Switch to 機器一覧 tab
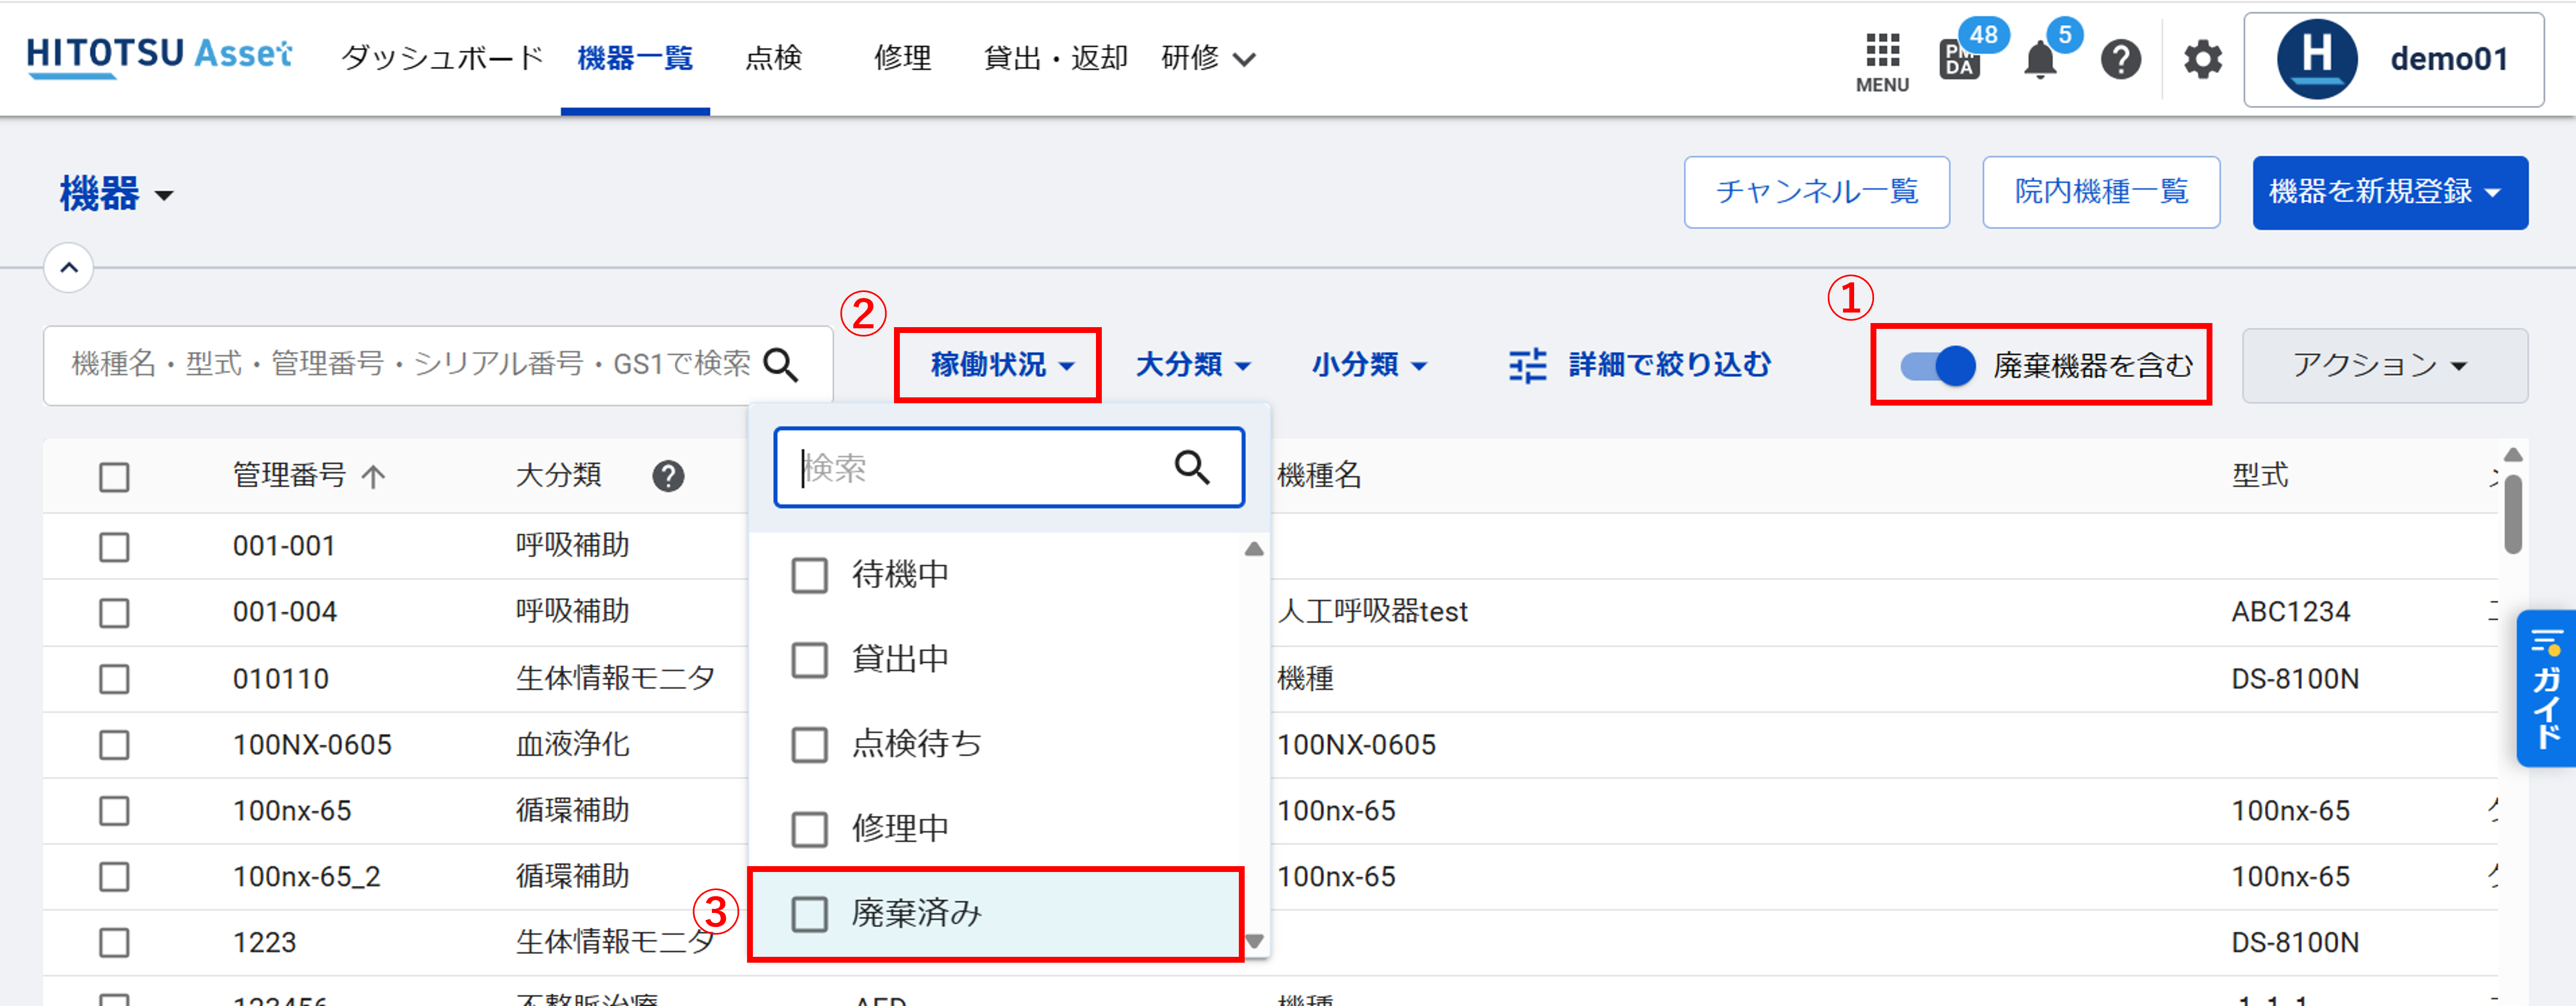This screenshot has height=1006, width=2576. 635,58
